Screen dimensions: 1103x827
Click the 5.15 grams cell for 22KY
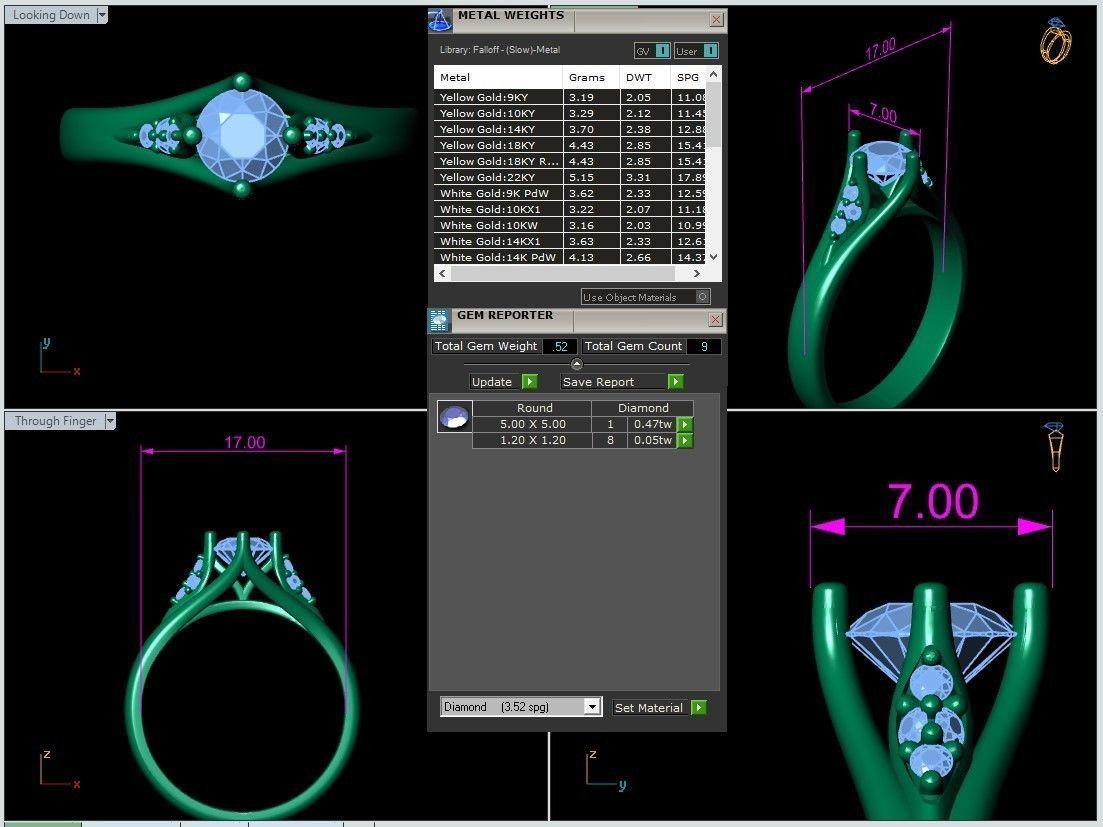click(x=591, y=177)
